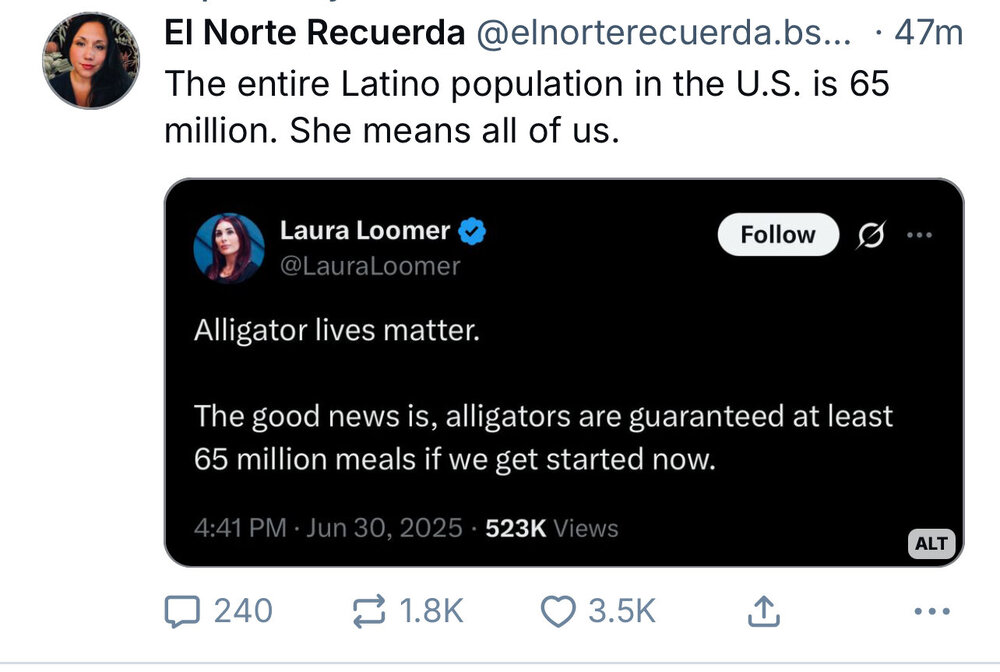Click the 523K Views count

click(x=552, y=528)
